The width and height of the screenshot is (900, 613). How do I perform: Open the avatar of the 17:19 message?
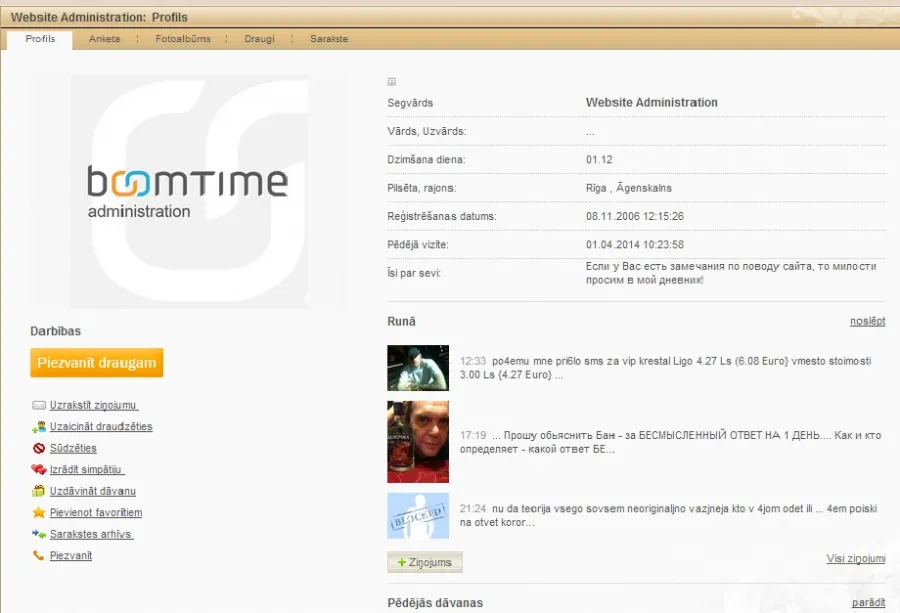[418, 442]
